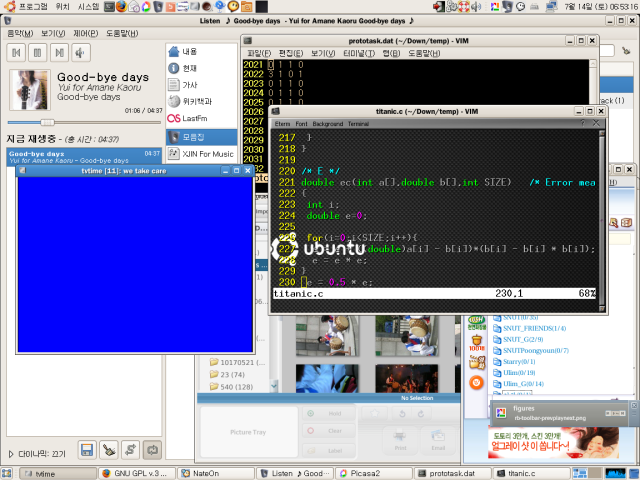Click the NateOn advertisement banner
Screen dimensions: 640x480
coord(553,443)
